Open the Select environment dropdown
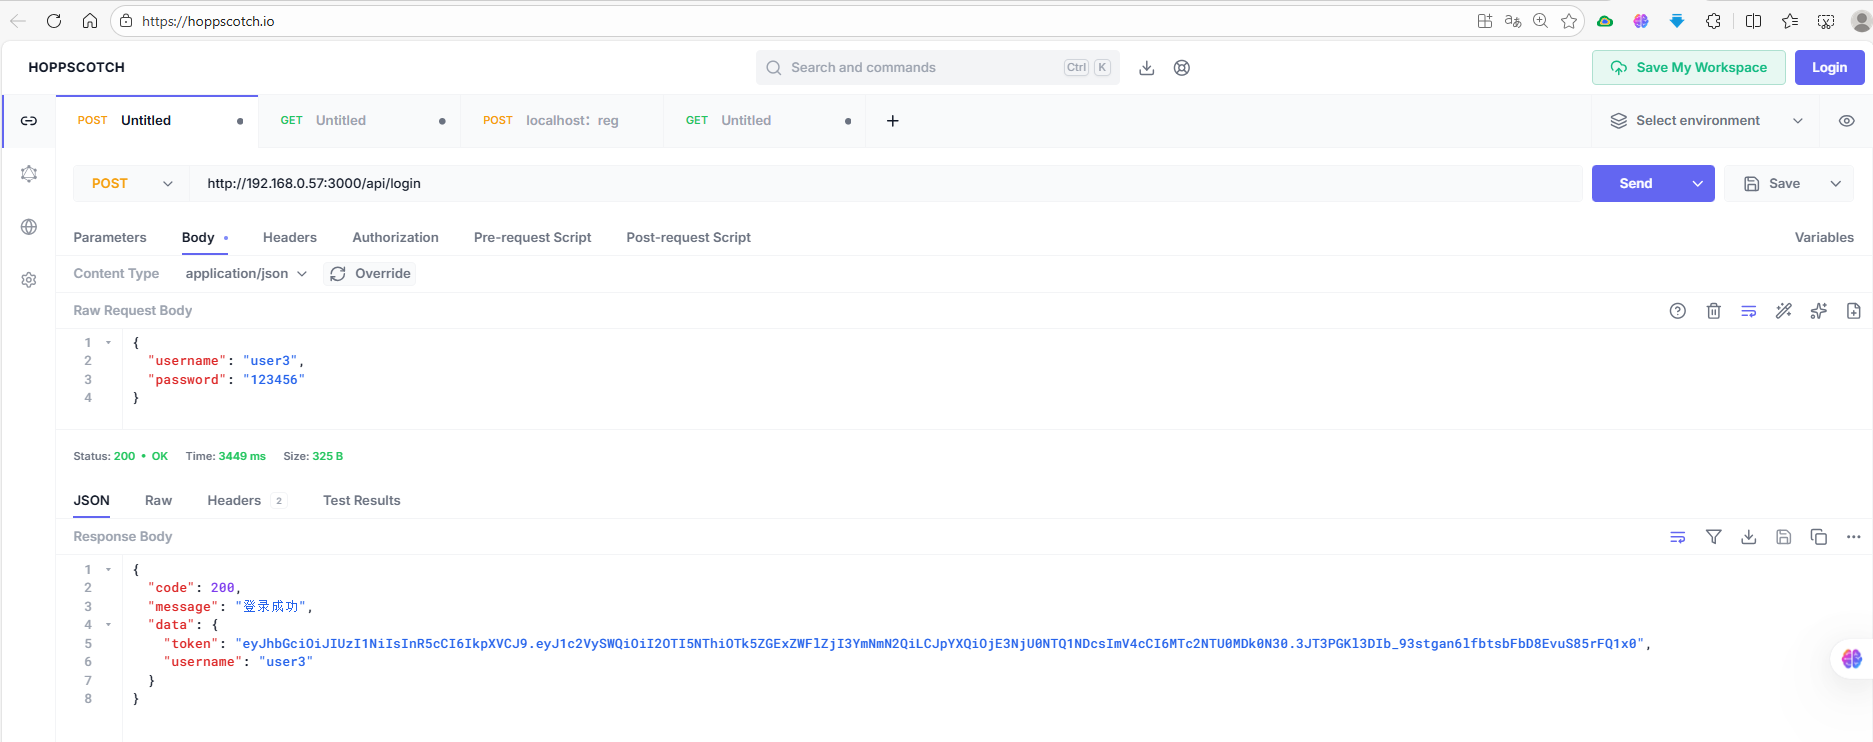This screenshot has width=1873, height=742. pos(1707,121)
